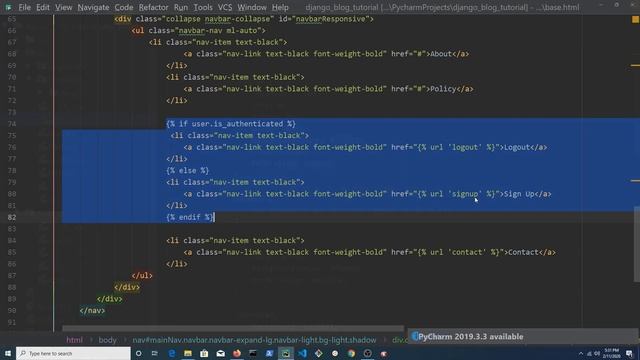Click the inspection warning indicator at top right
640x360 pixels.
pyautogui.click(x=635, y=19)
